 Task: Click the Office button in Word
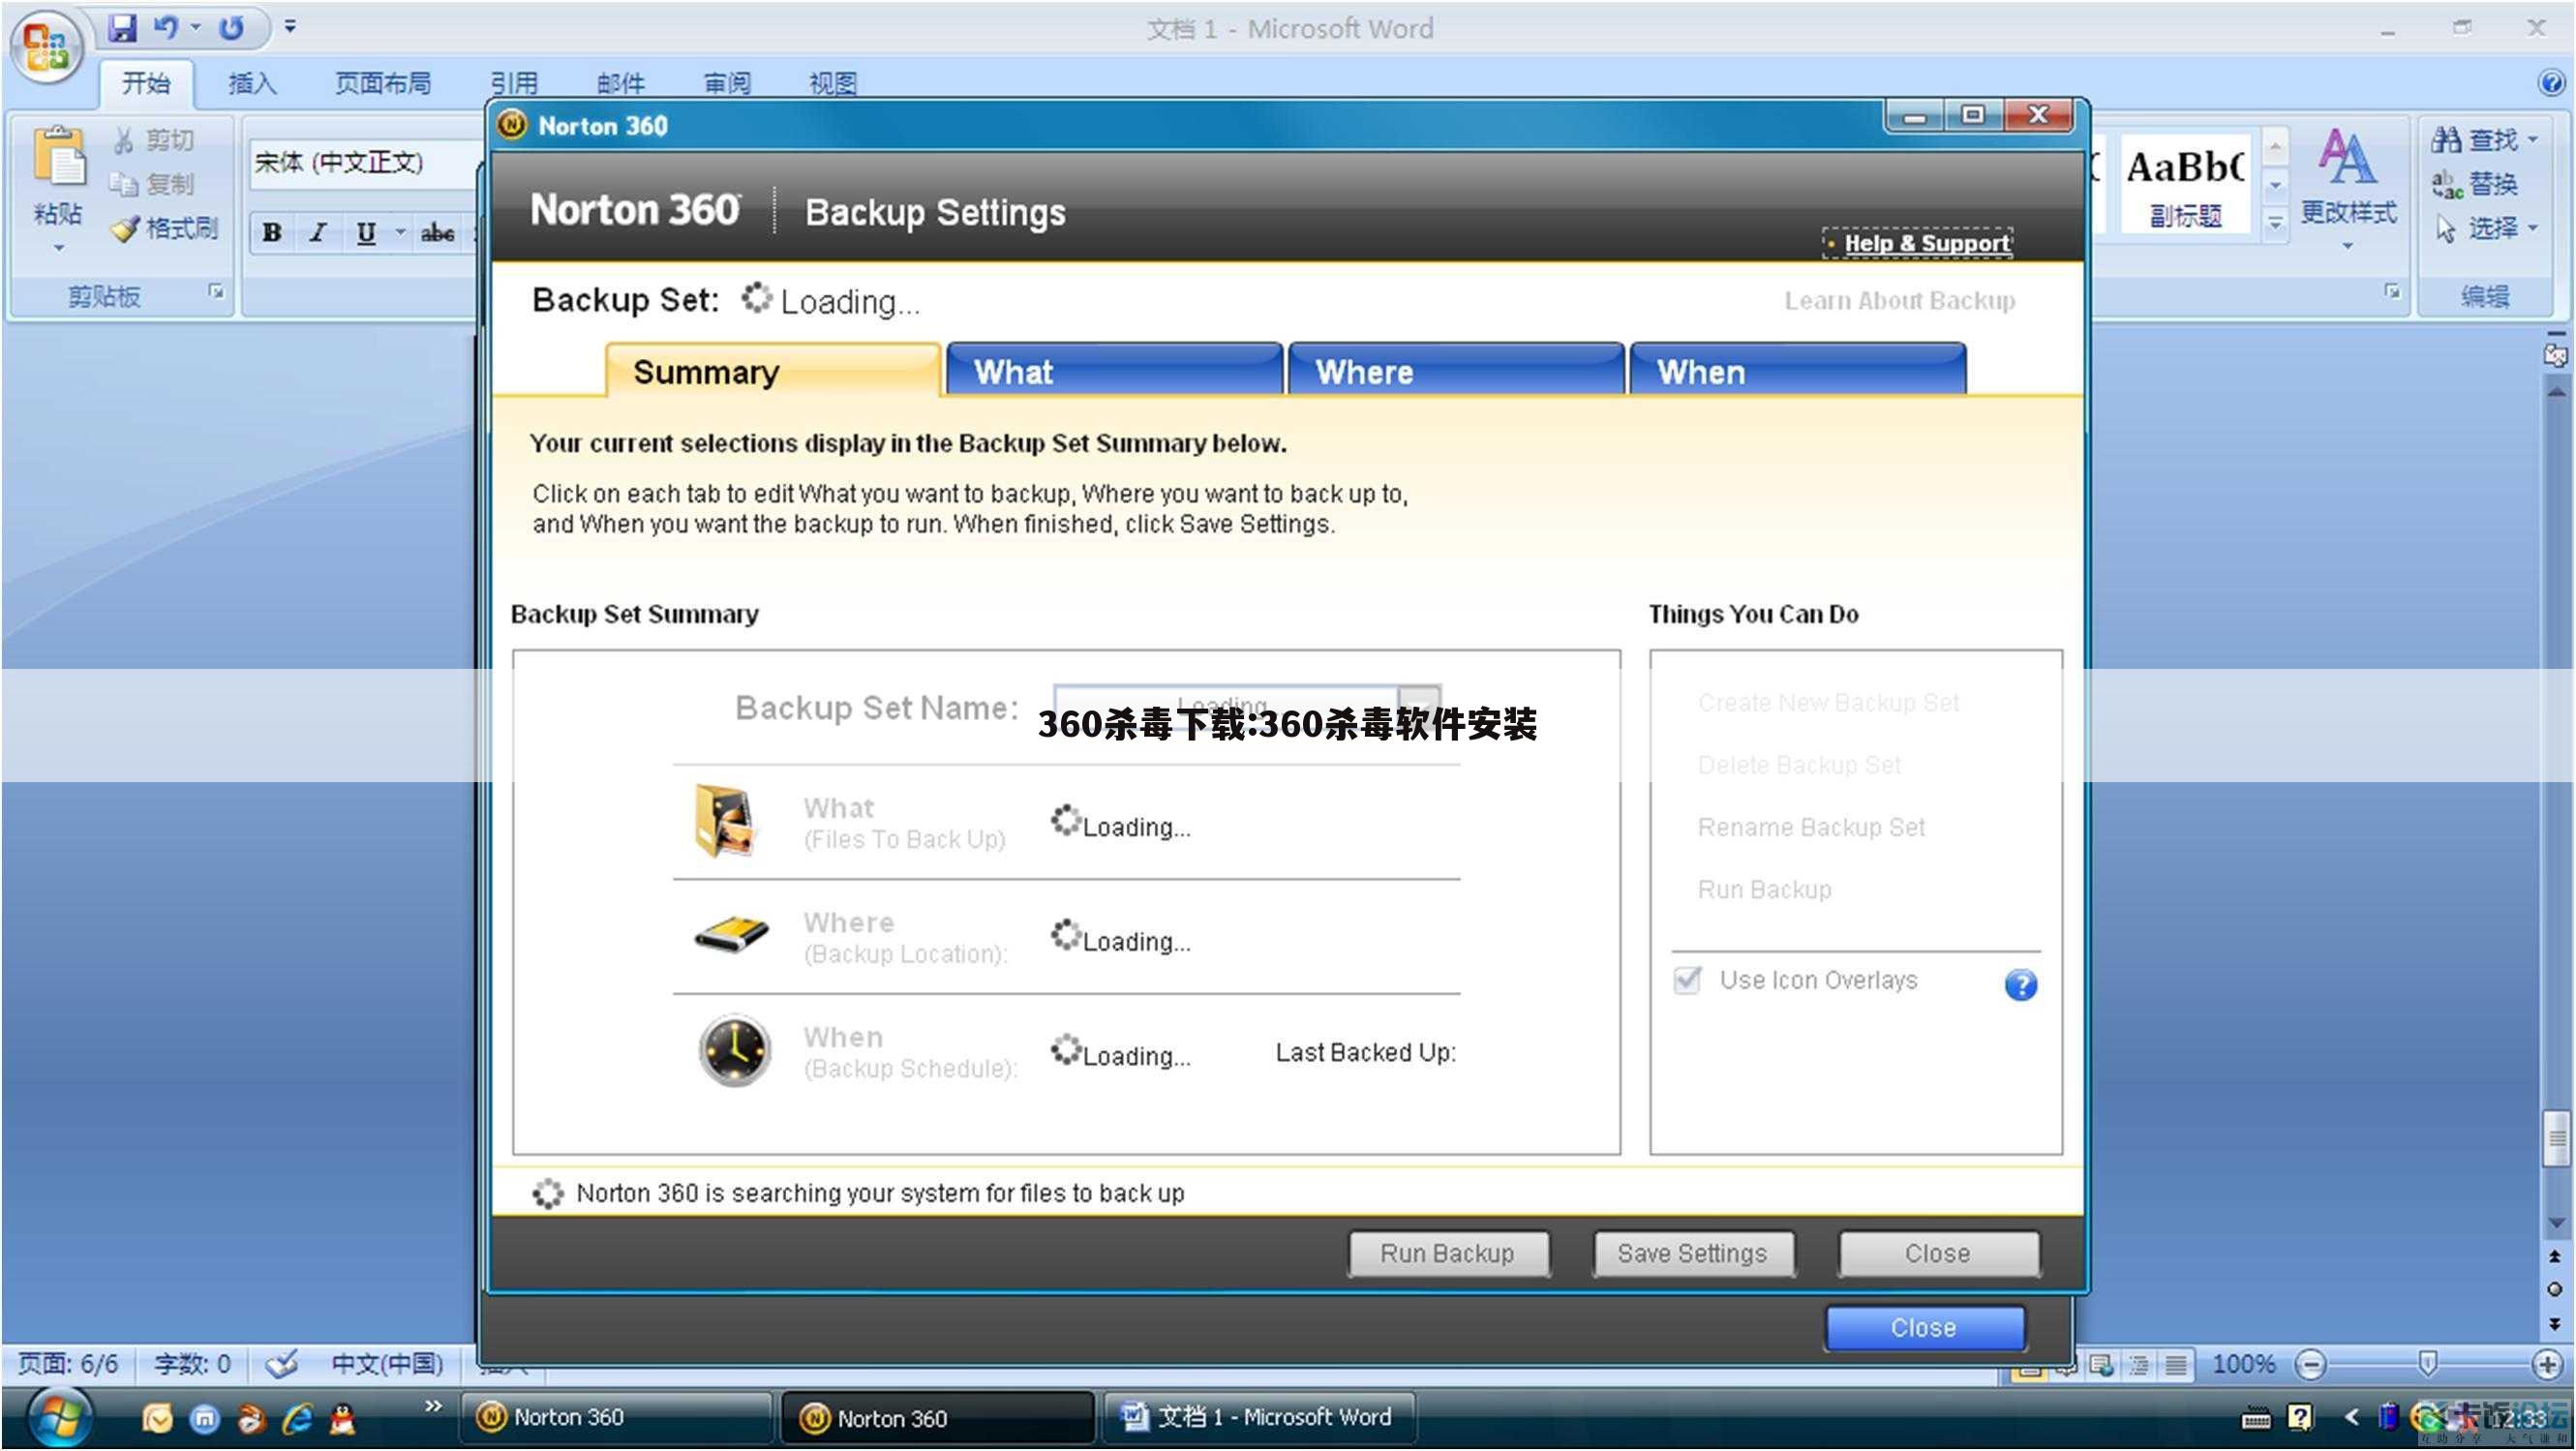click(47, 47)
